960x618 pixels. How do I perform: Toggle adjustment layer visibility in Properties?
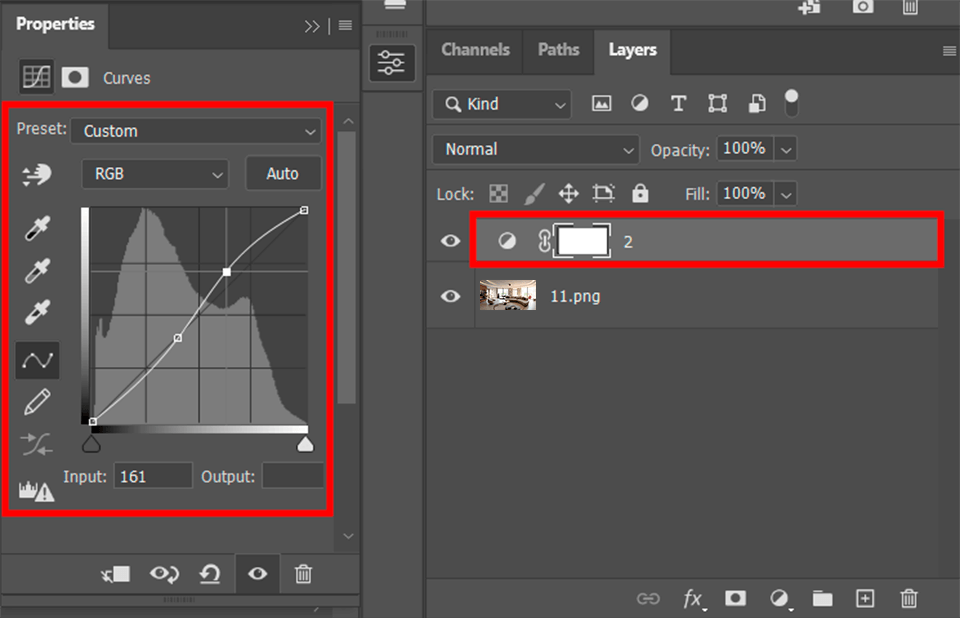pyautogui.click(x=258, y=574)
